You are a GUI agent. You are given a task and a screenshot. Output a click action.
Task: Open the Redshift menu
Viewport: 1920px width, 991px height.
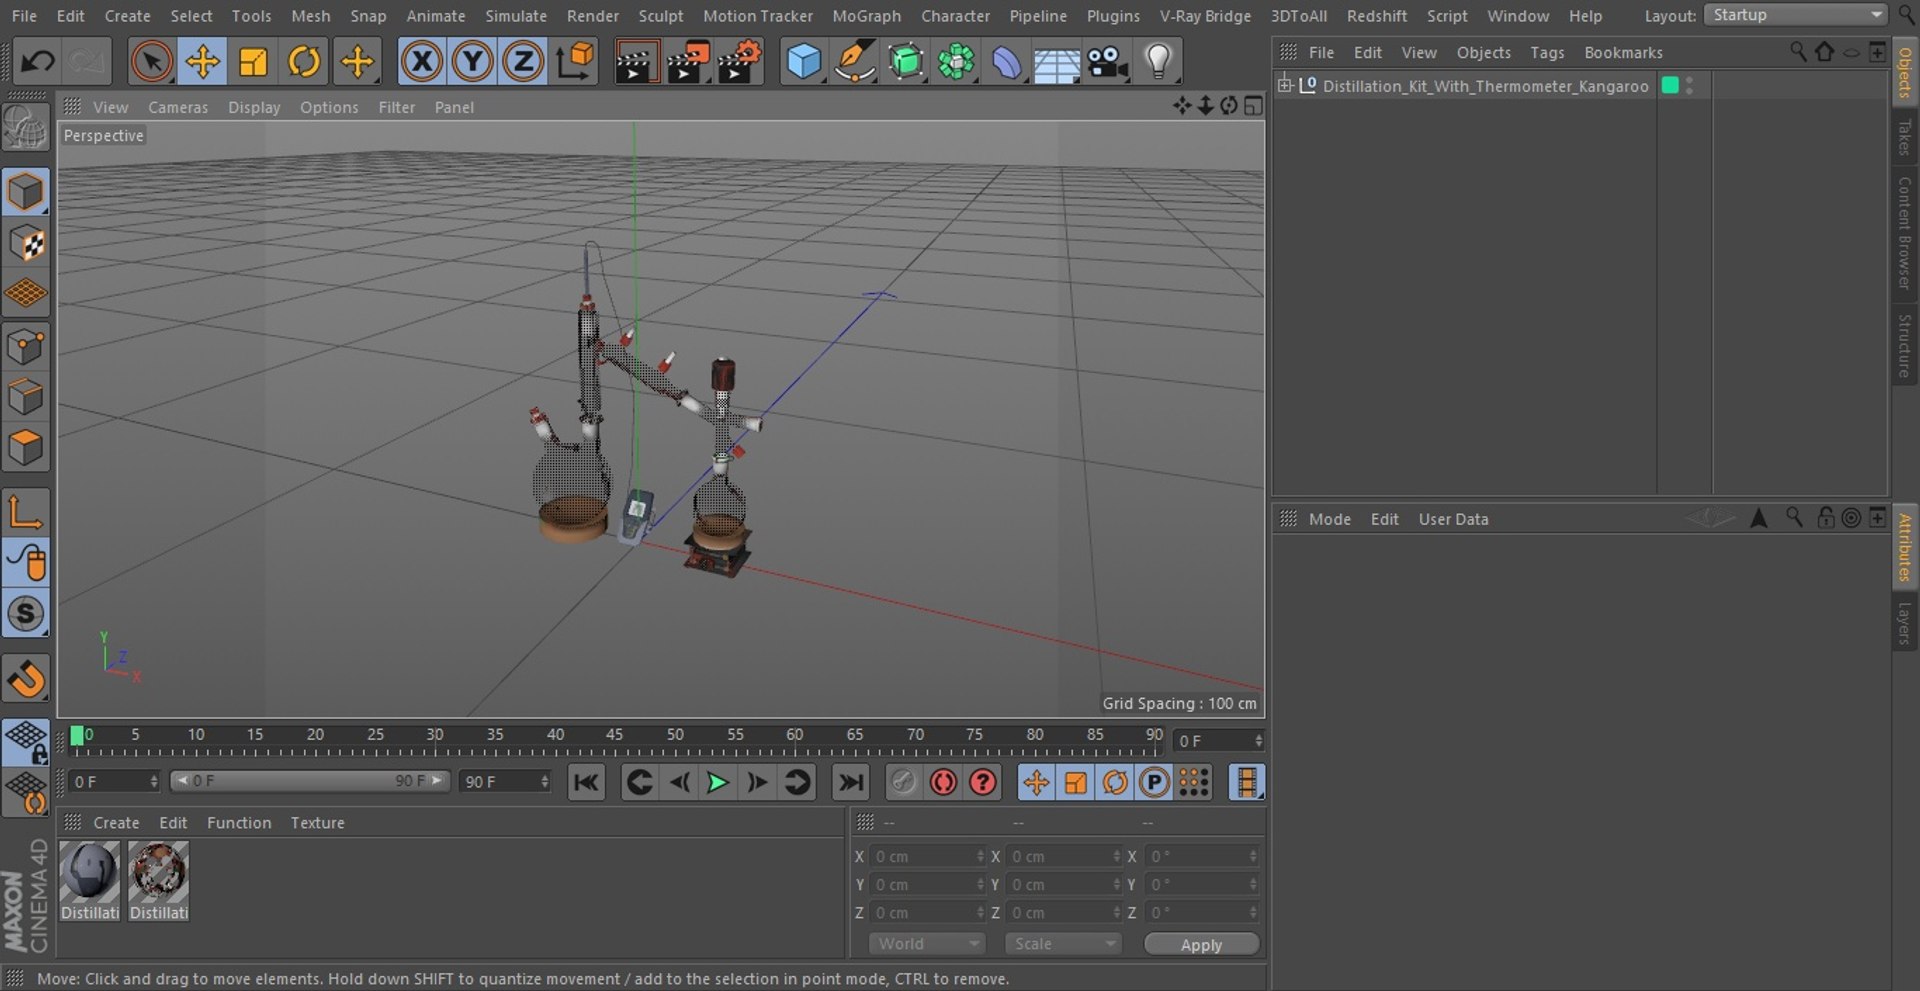coord(1377,16)
